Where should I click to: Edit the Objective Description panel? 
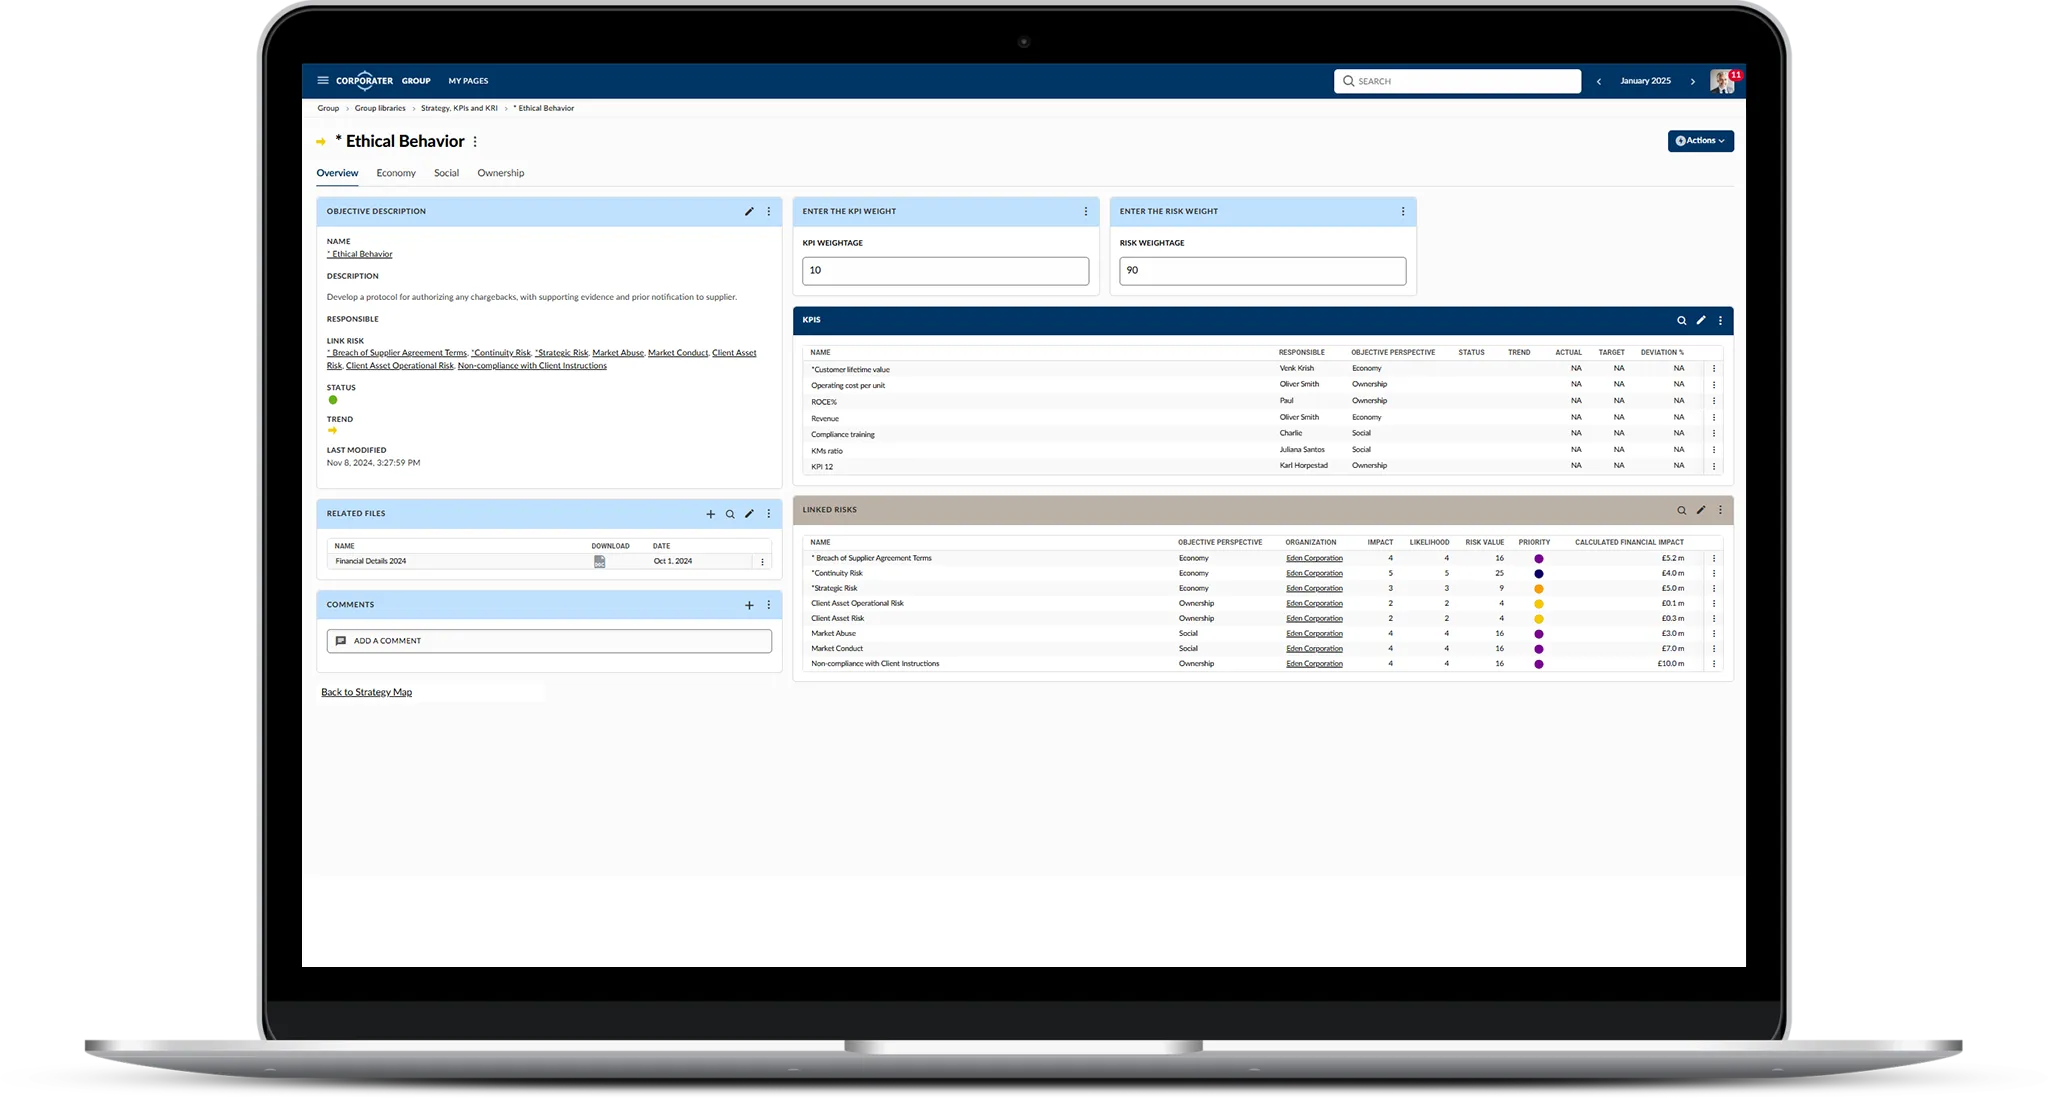click(749, 211)
